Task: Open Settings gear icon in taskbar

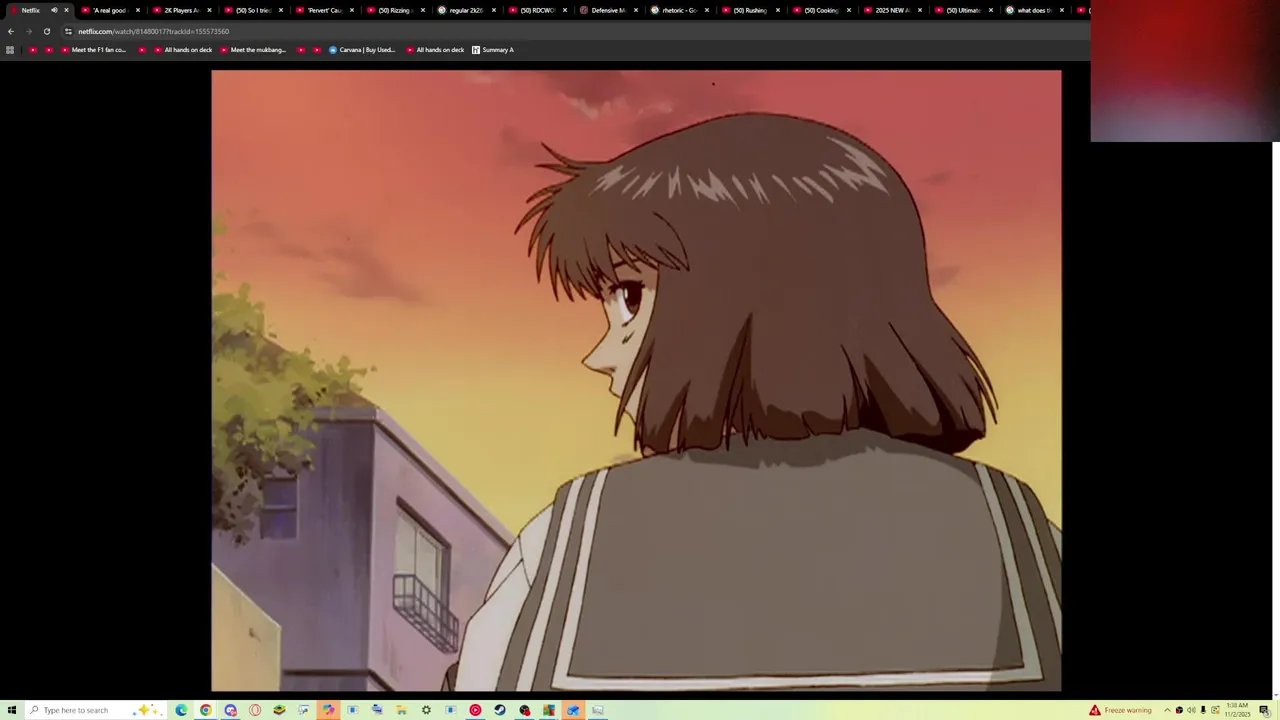Action: point(426,710)
